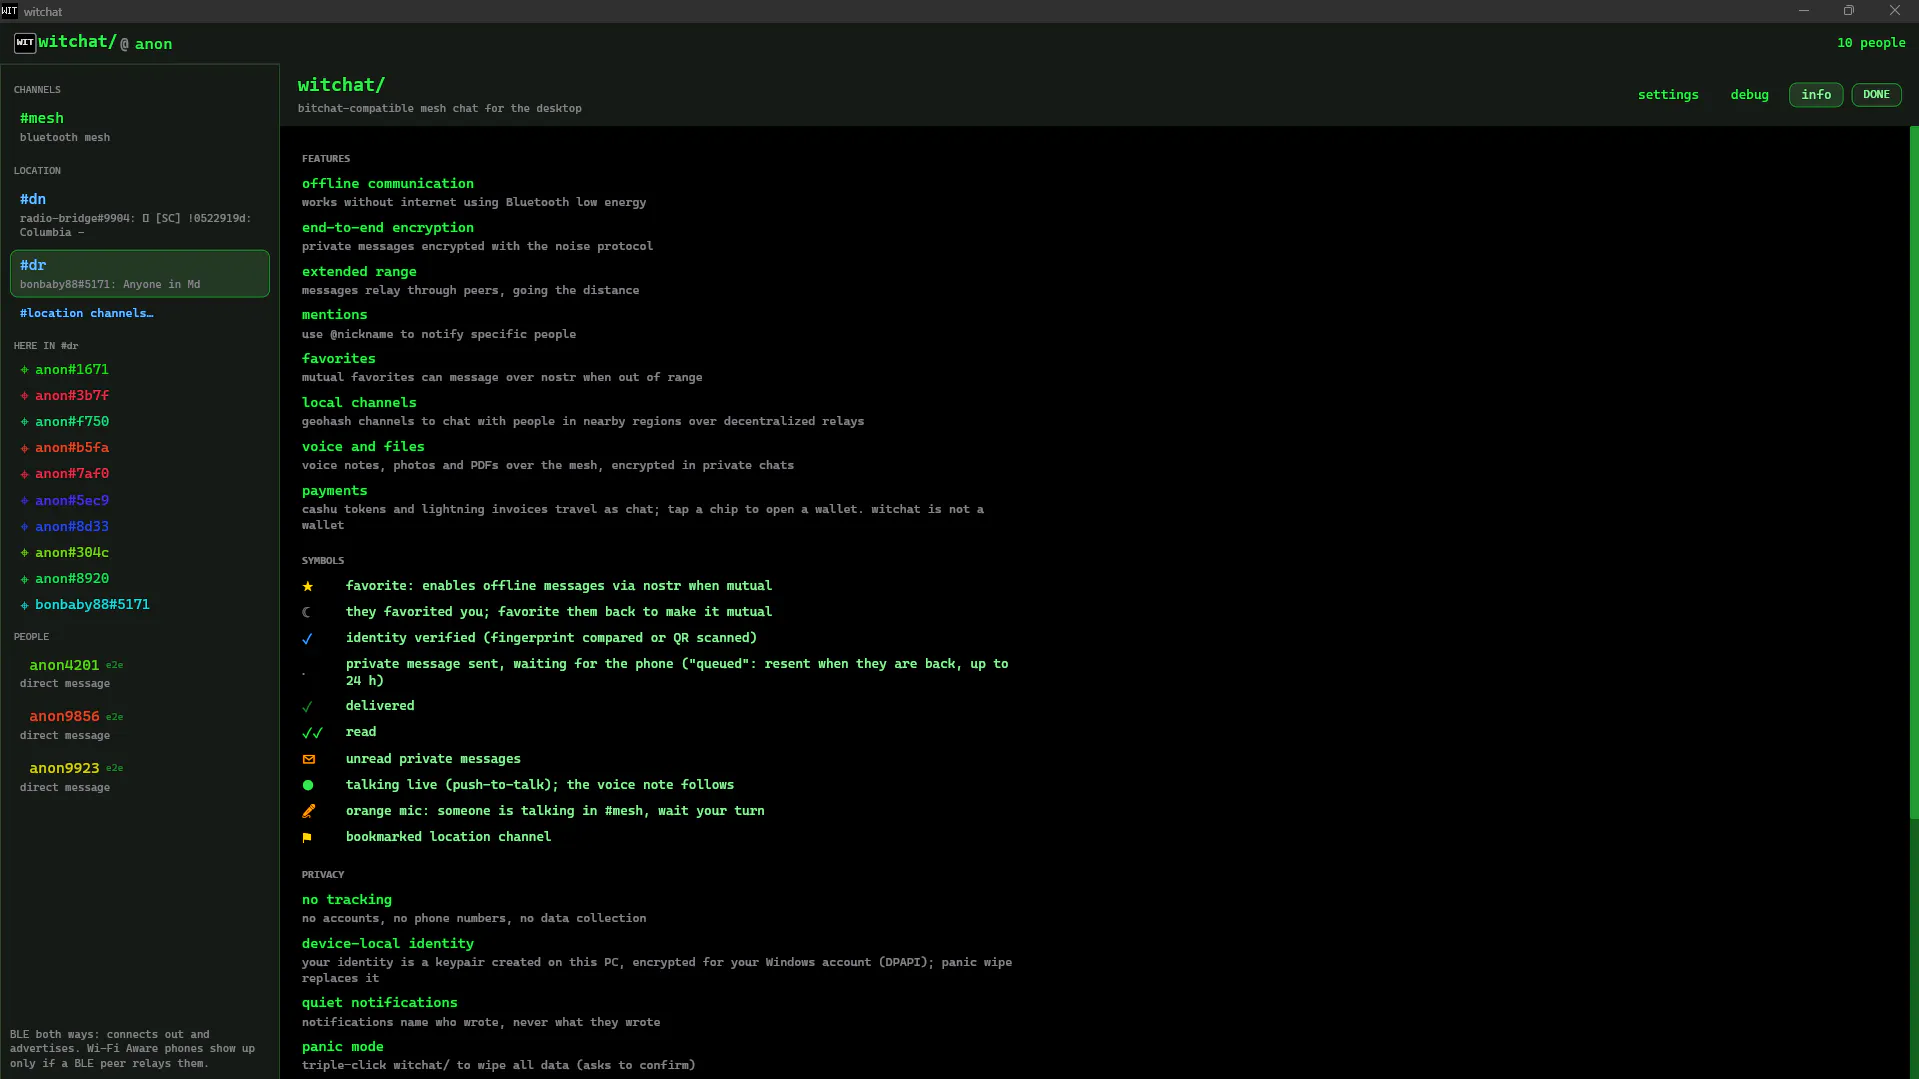Open the #location channels… link
1919x1079 pixels.
(87, 314)
